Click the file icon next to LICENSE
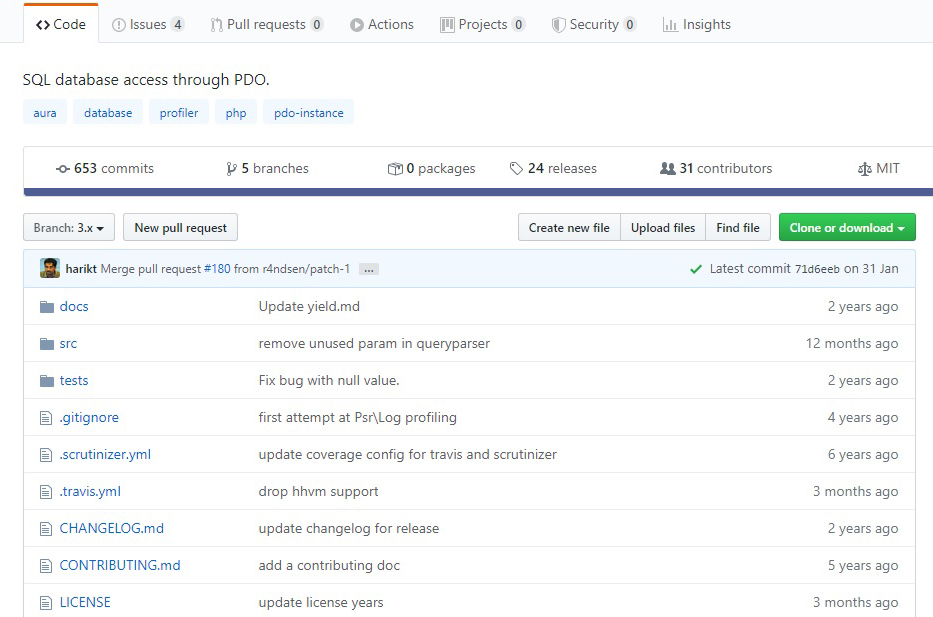This screenshot has height=617, width=933. click(x=45, y=602)
